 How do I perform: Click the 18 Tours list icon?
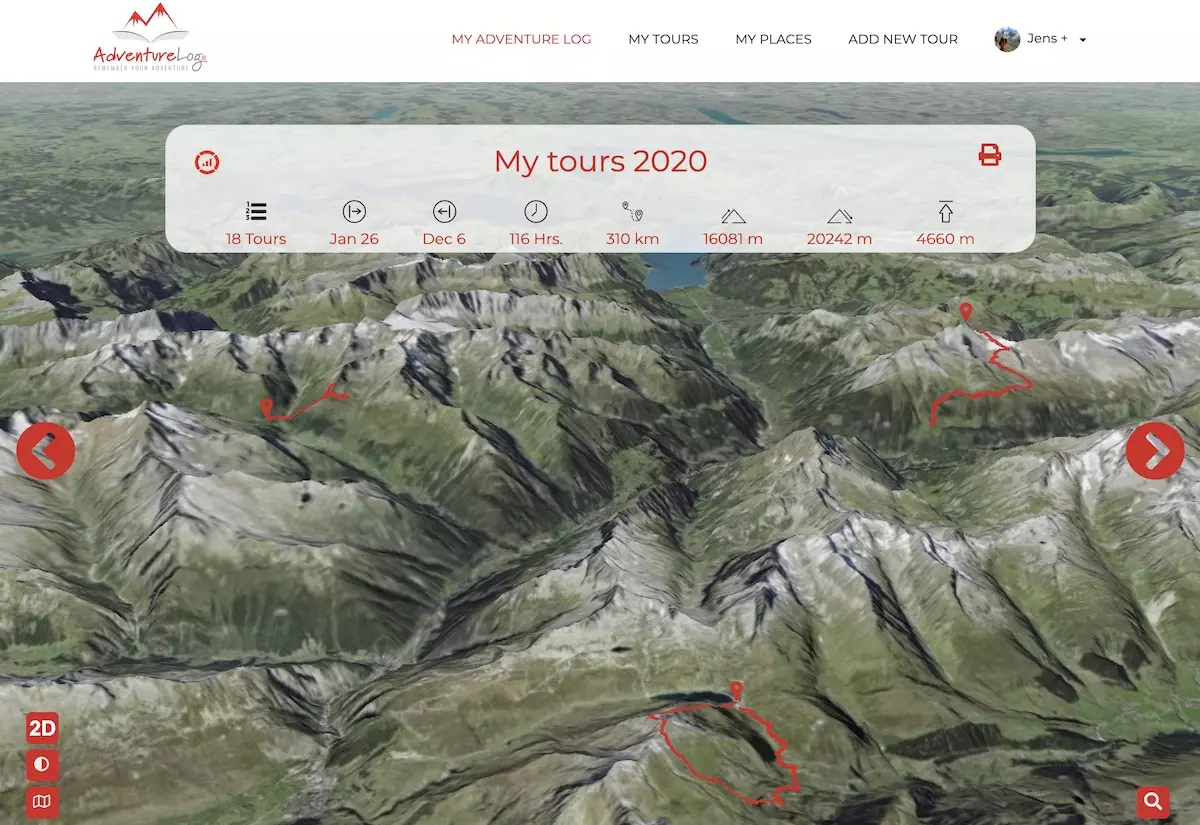pyautogui.click(x=256, y=212)
